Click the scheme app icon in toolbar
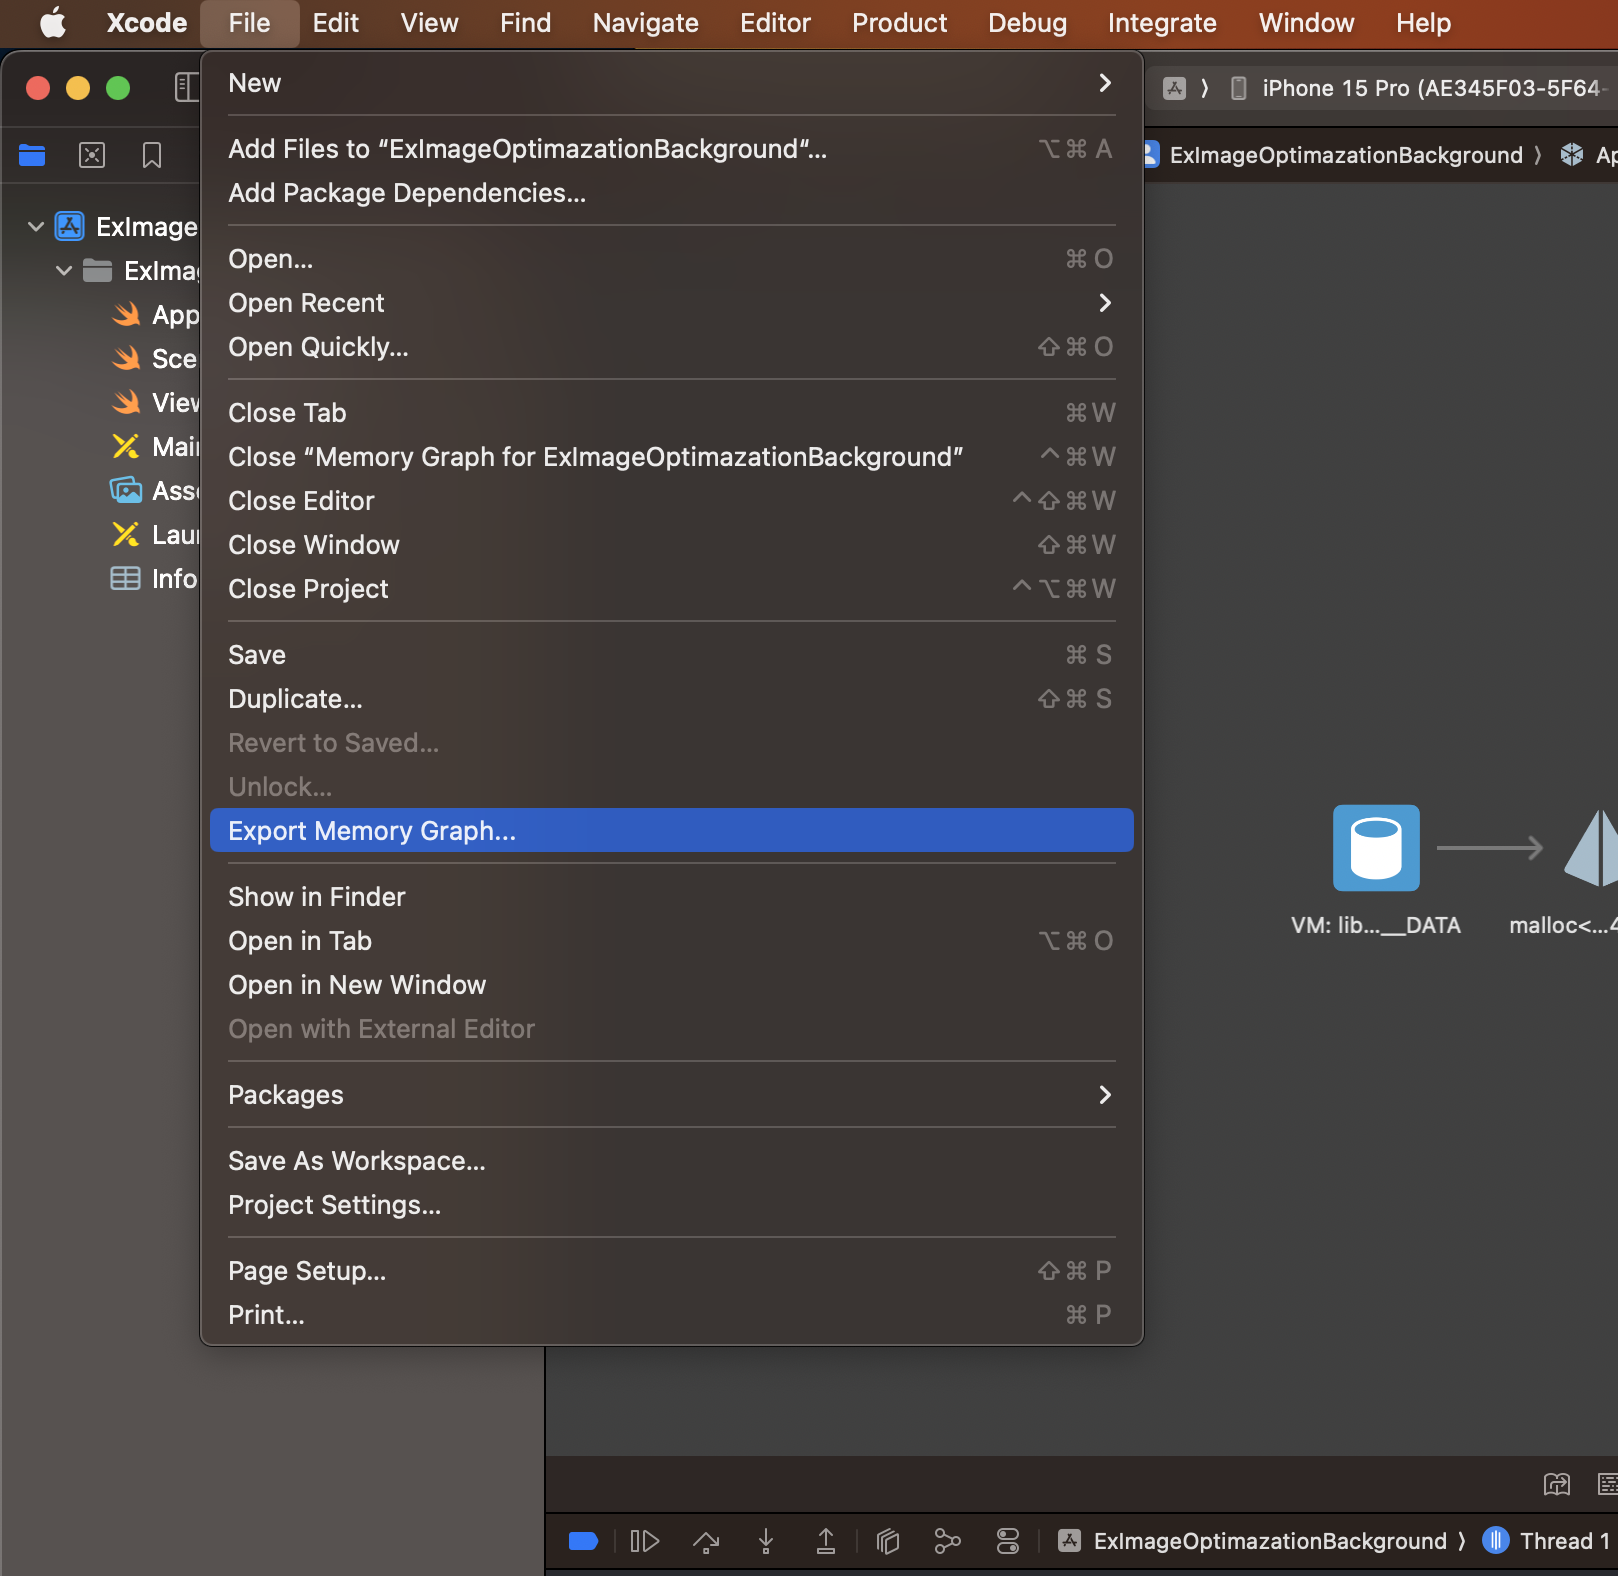 [1175, 88]
